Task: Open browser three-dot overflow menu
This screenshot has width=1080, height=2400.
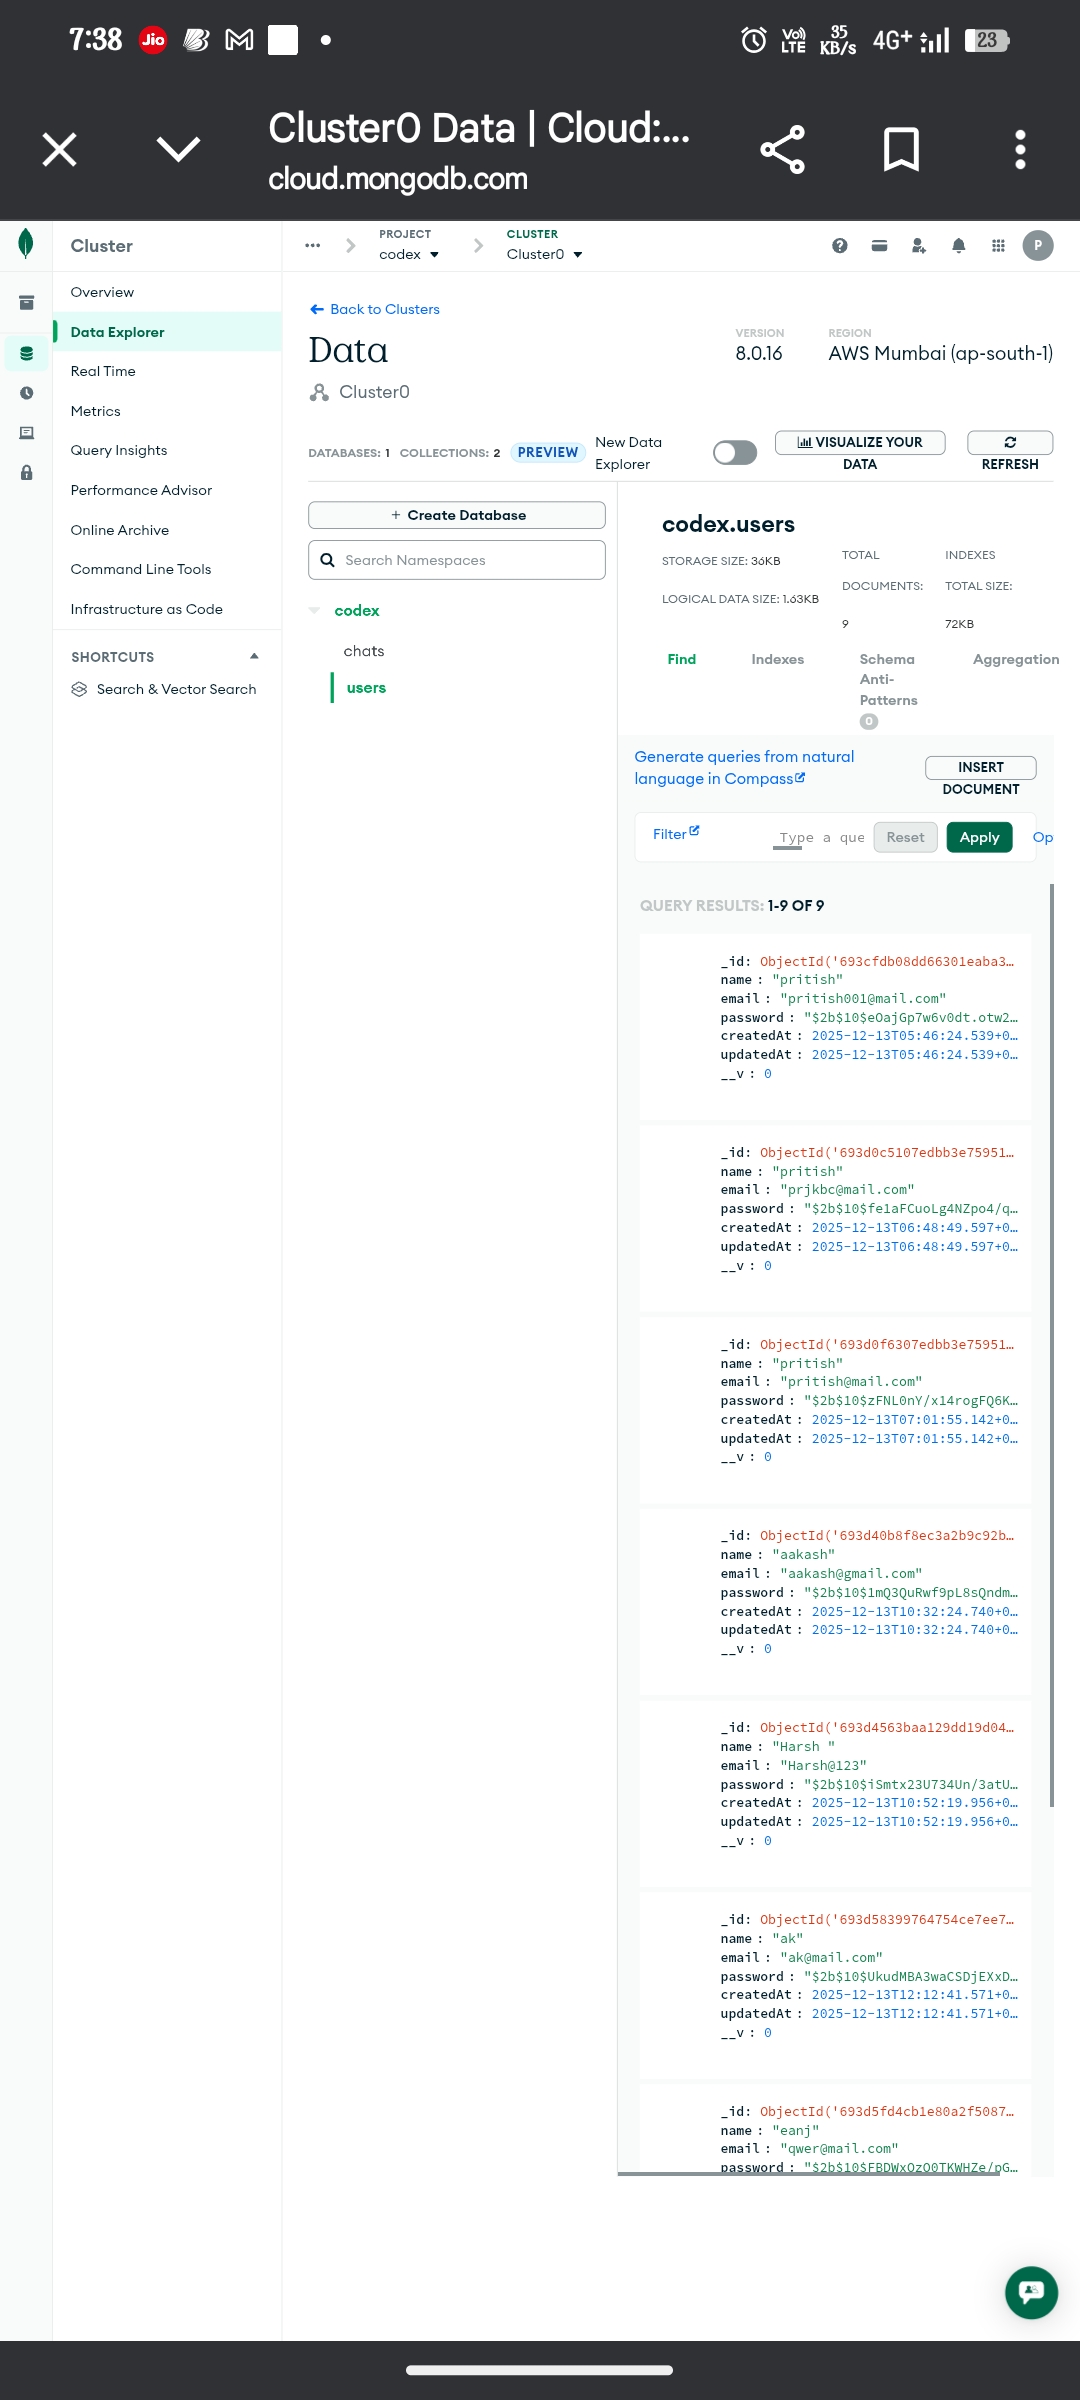Action: pos(1020,150)
